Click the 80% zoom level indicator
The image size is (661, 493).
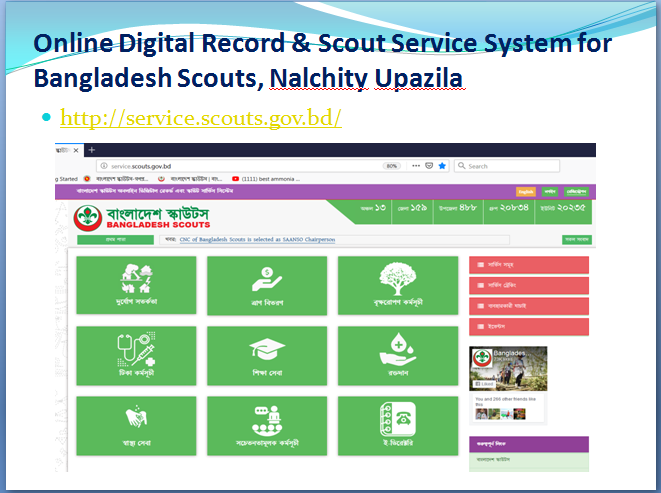tap(392, 165)
